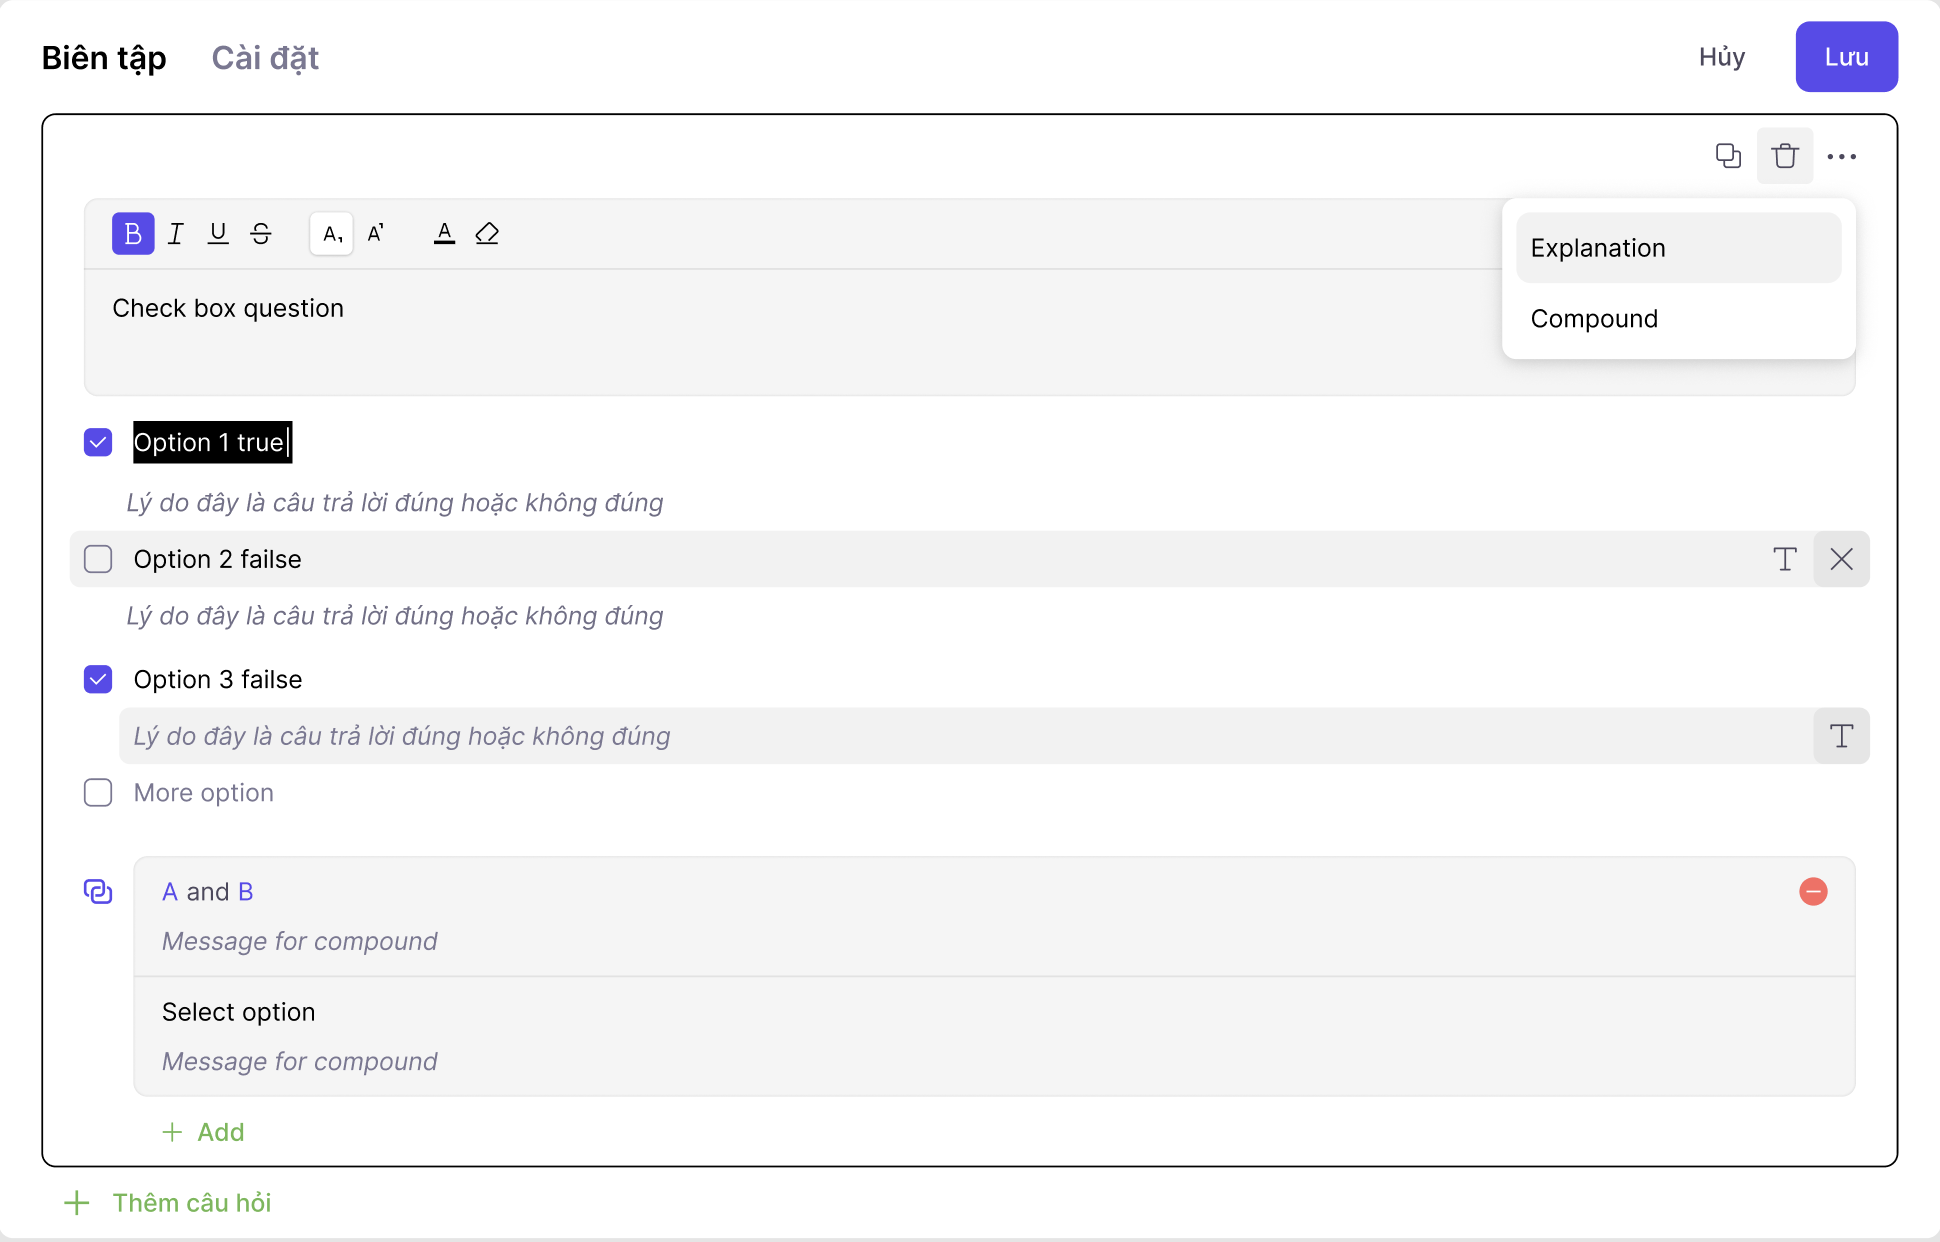This screenshot has width=1940, height=1242.
Task: Edit Option 1 true text field
Action: [213, 442]
